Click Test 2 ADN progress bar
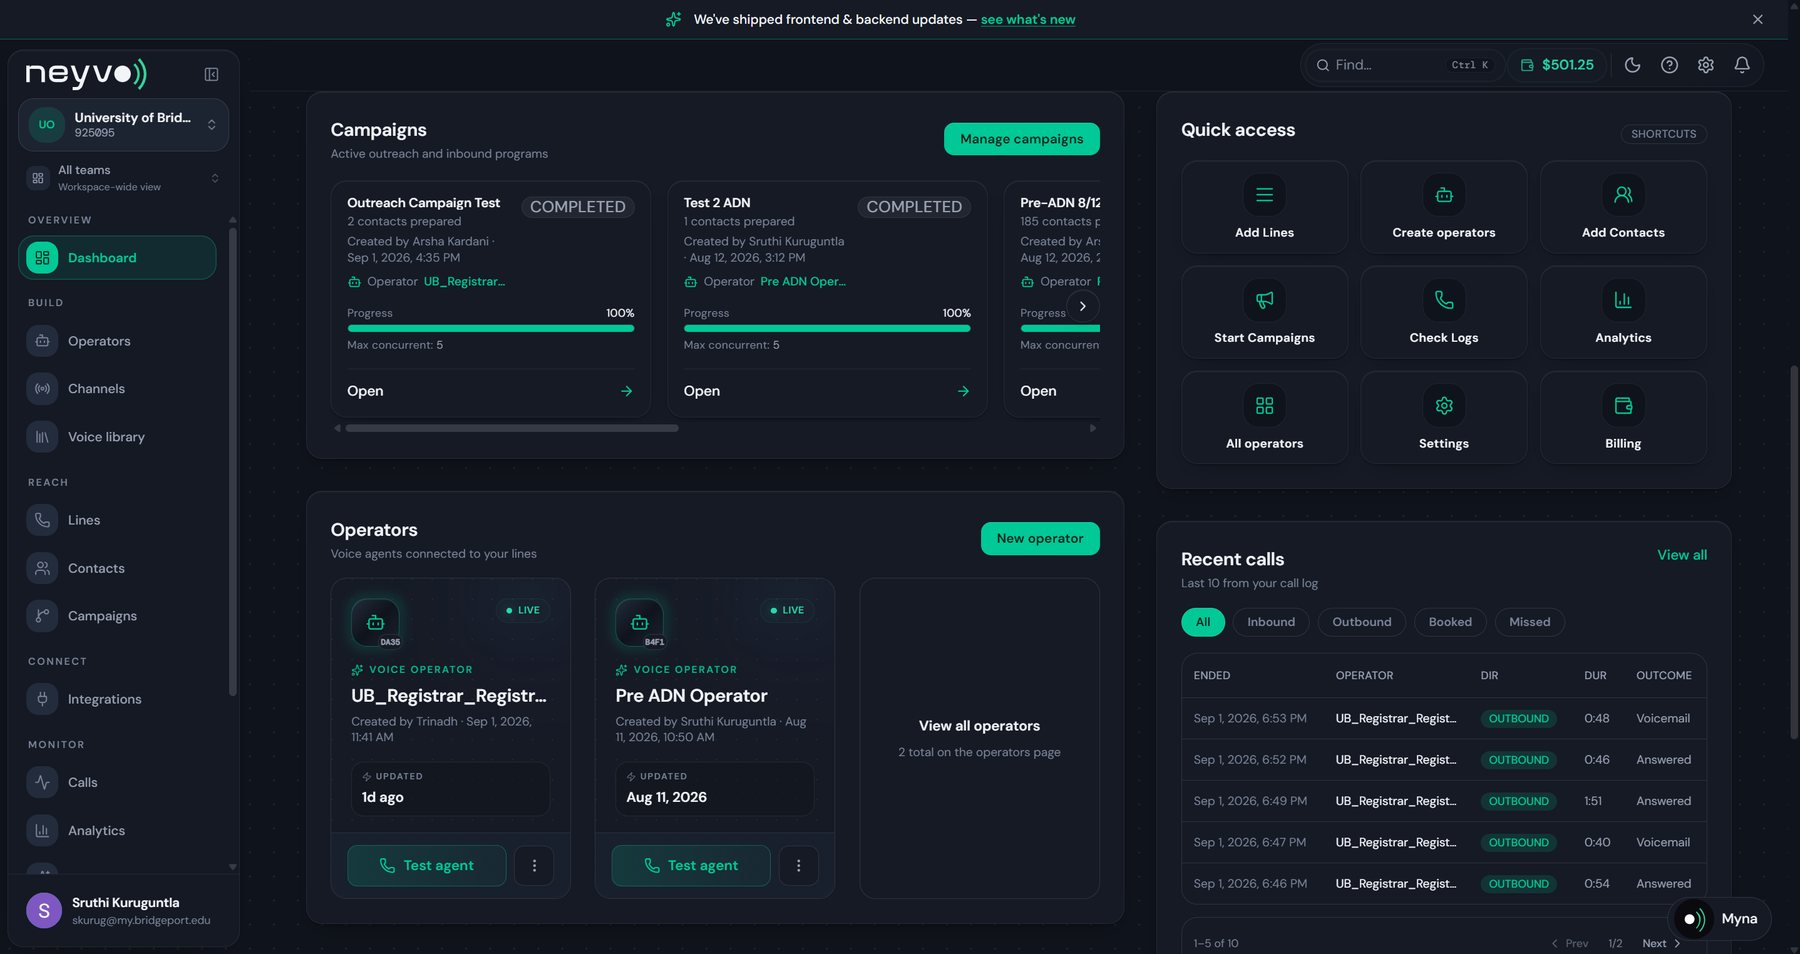The height and width of the screenshot is (954, 1800). pos(827,328)
